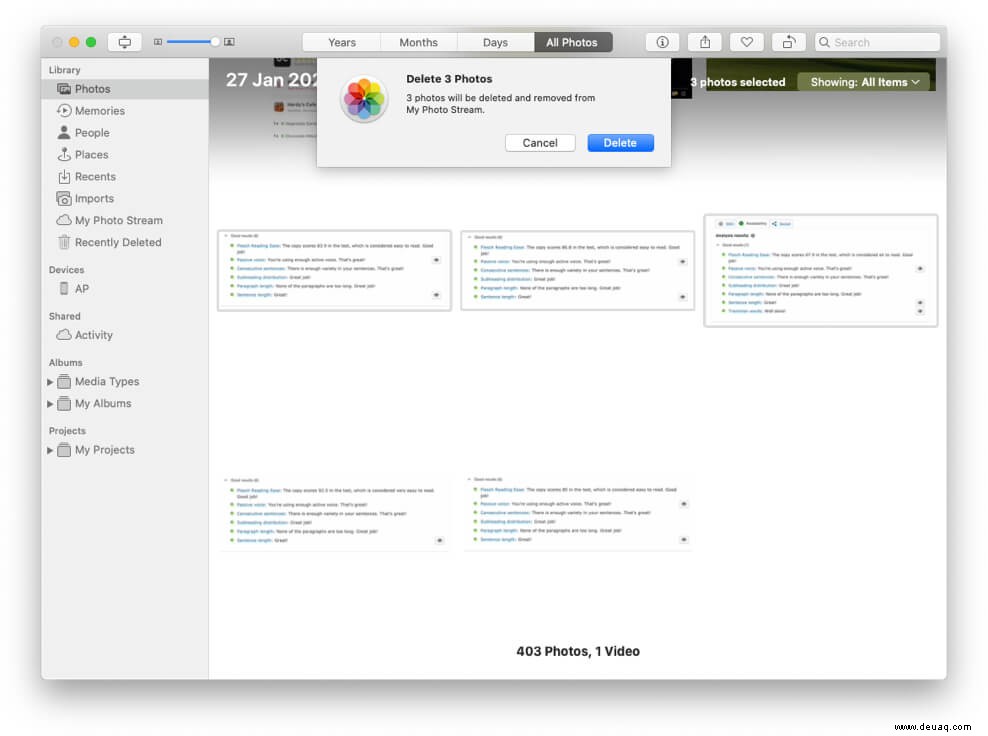The width and height of the screenshot is (988, 736).
Task: Cancel the Delete 3 Photos dialog
Action: (x=540, y=143)
